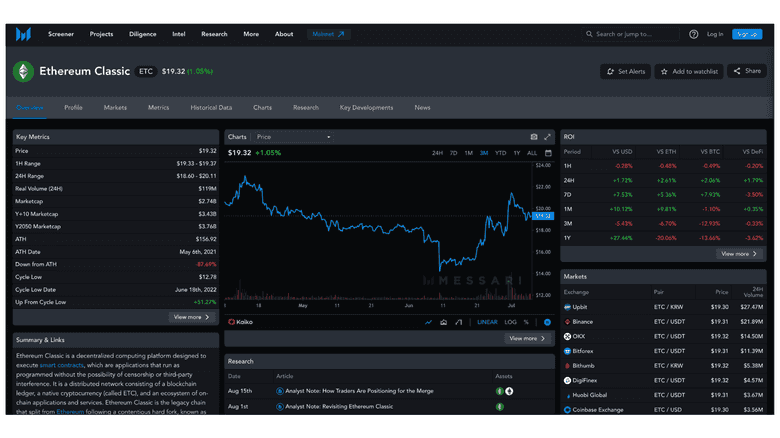Switch the chart scale to LOG
Viewport: 780px width, 438px height.
tap(510, 322)
